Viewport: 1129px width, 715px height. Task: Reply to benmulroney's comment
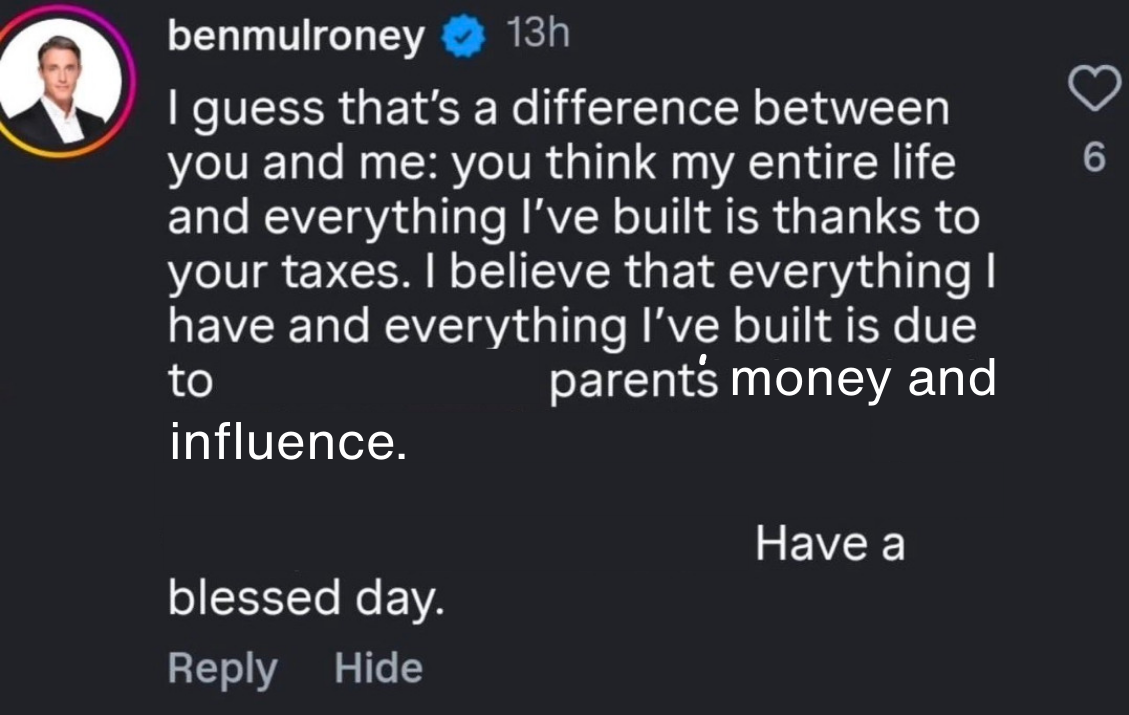tap(222, 668)
